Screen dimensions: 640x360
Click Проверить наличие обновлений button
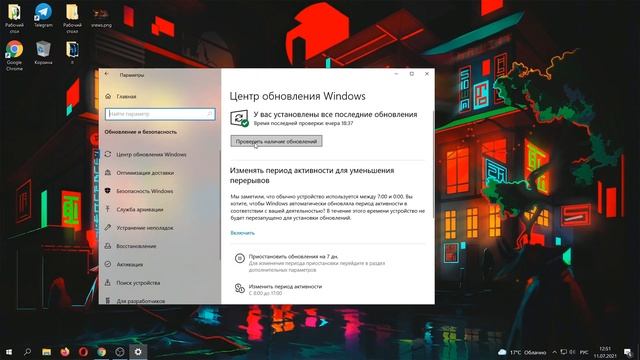tap(276, 141)
